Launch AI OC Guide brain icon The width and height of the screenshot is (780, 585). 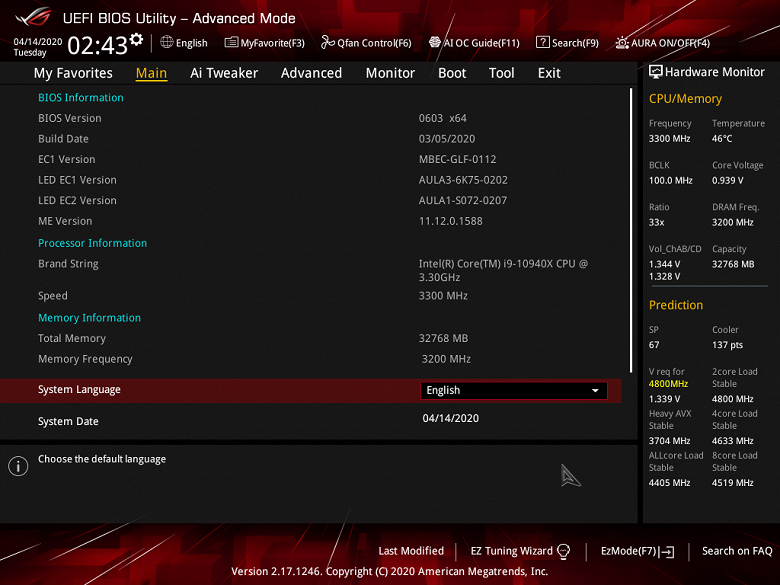point(435,42)
